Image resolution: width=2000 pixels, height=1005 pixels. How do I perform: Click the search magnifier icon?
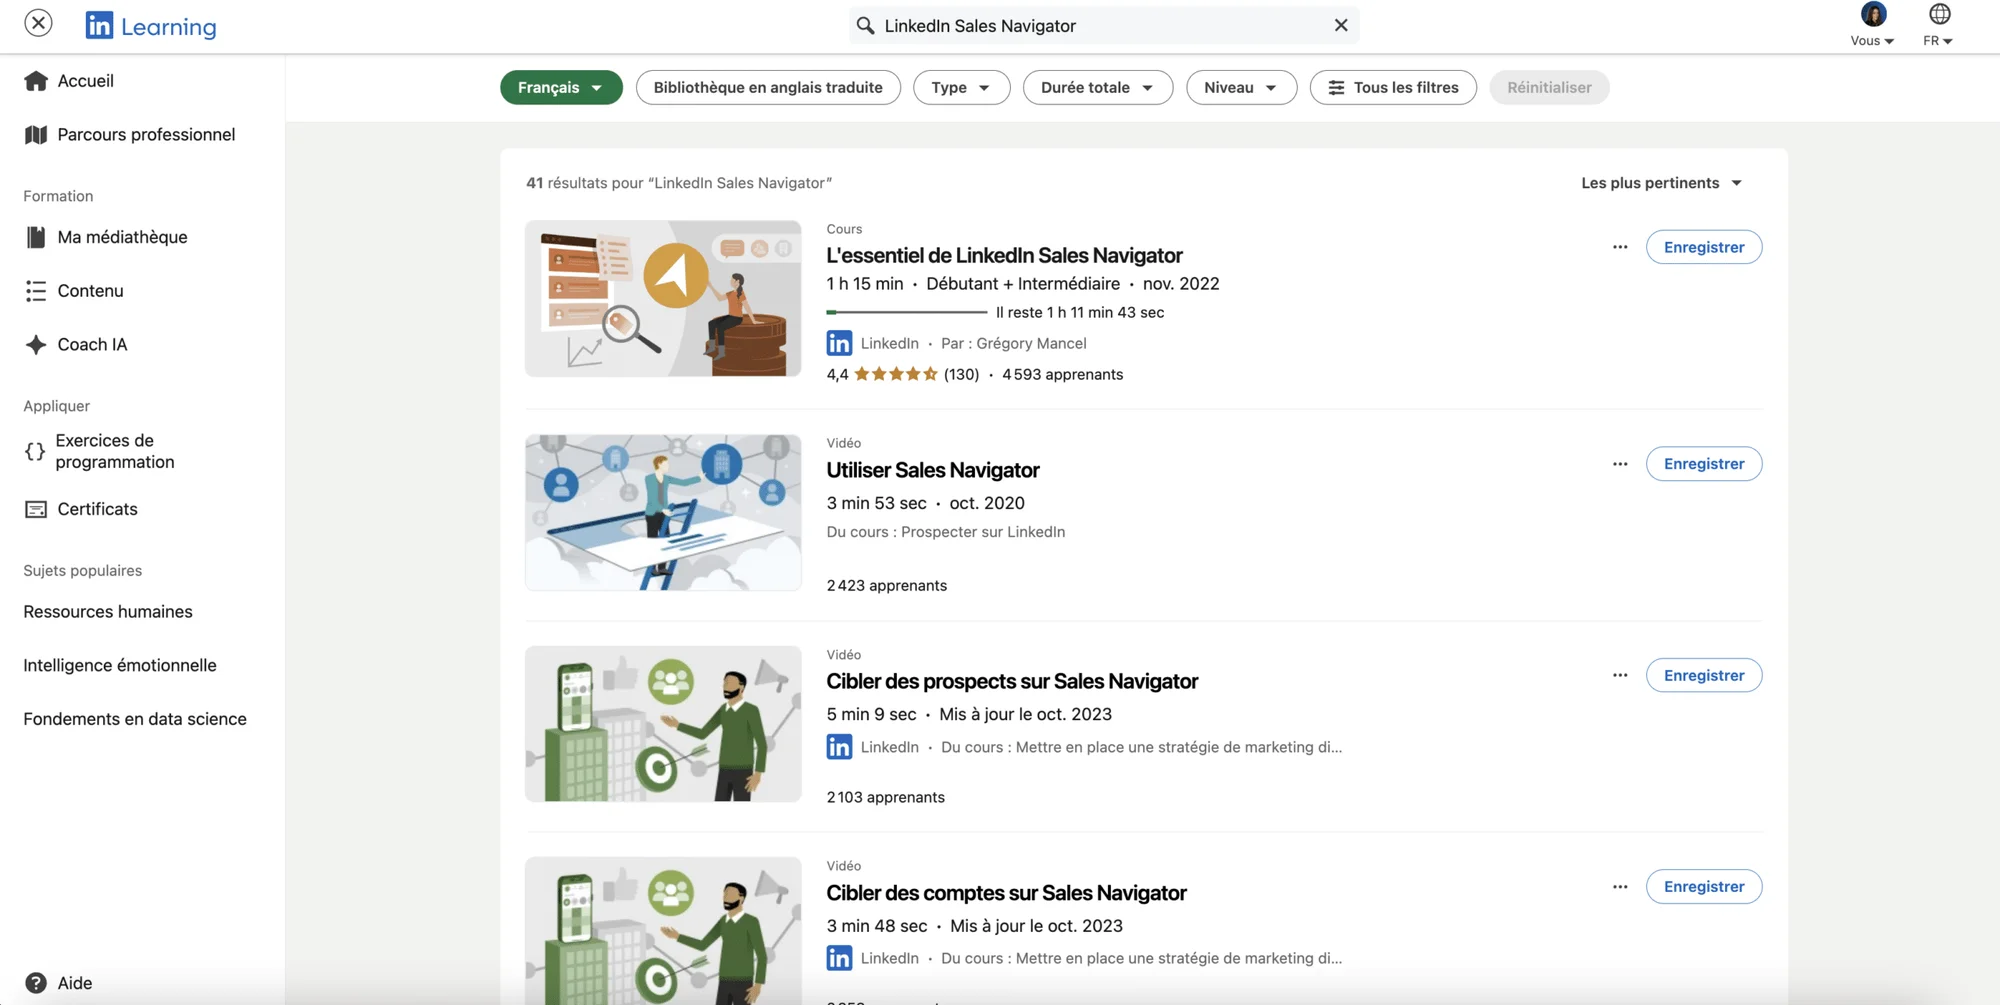pyautogui.click(x=866, y=26)
